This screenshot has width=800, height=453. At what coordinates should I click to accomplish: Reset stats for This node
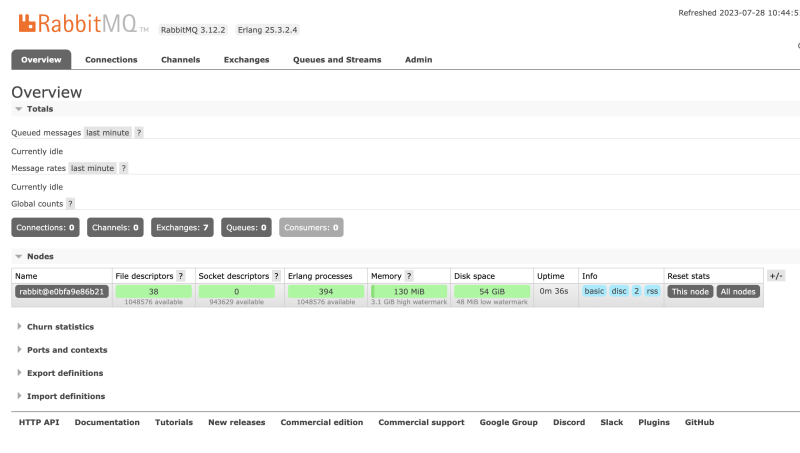pyautogui.click(x=690, y=291)
